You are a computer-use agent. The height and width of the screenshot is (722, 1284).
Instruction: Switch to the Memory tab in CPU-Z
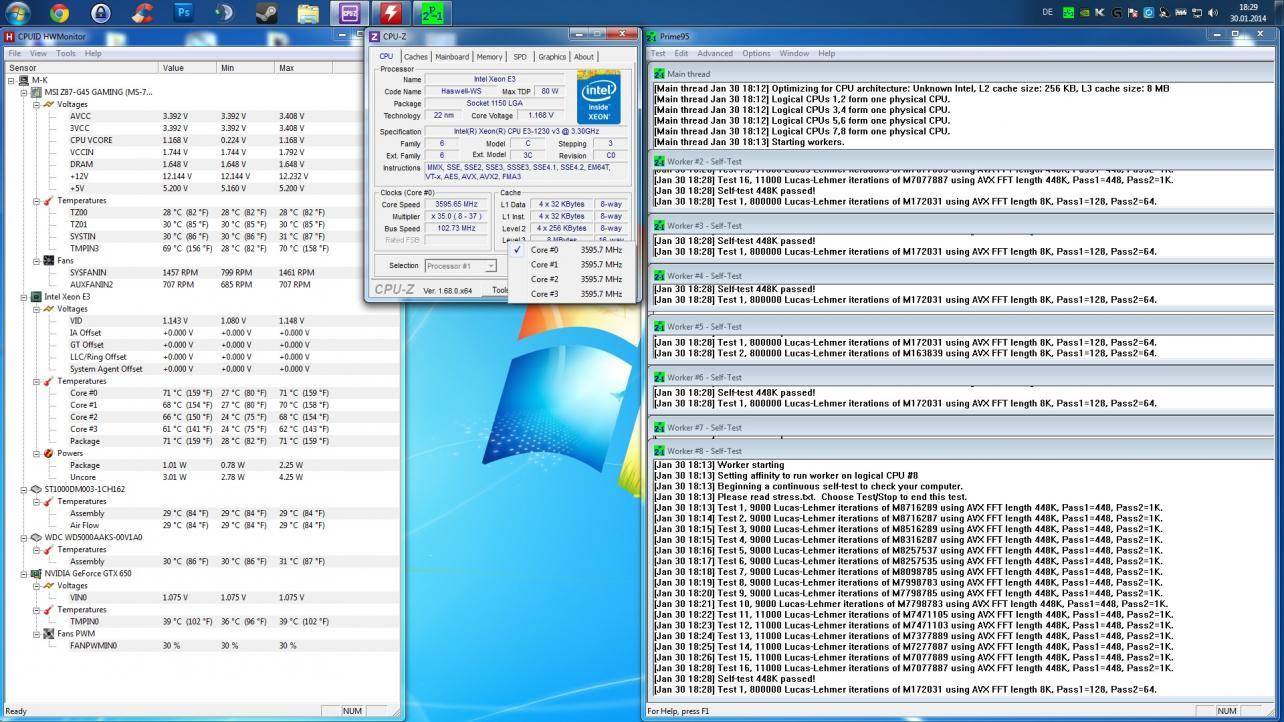[x=489, y=57]
